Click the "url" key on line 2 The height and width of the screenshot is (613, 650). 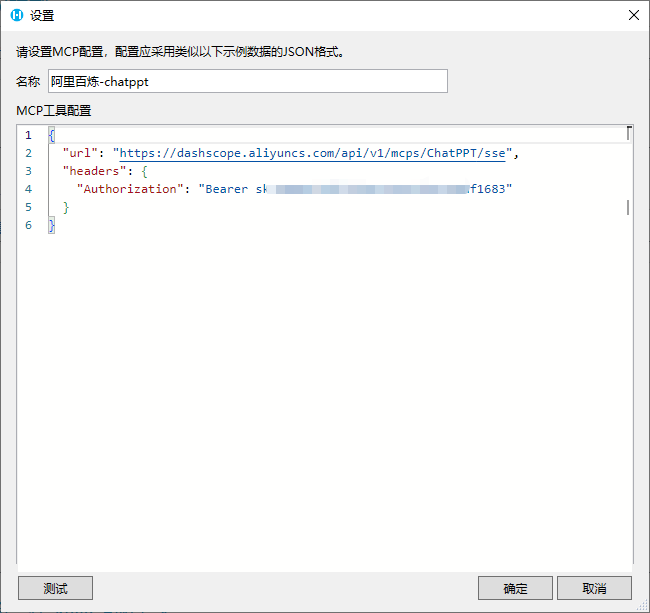click(x=80, y=153)
